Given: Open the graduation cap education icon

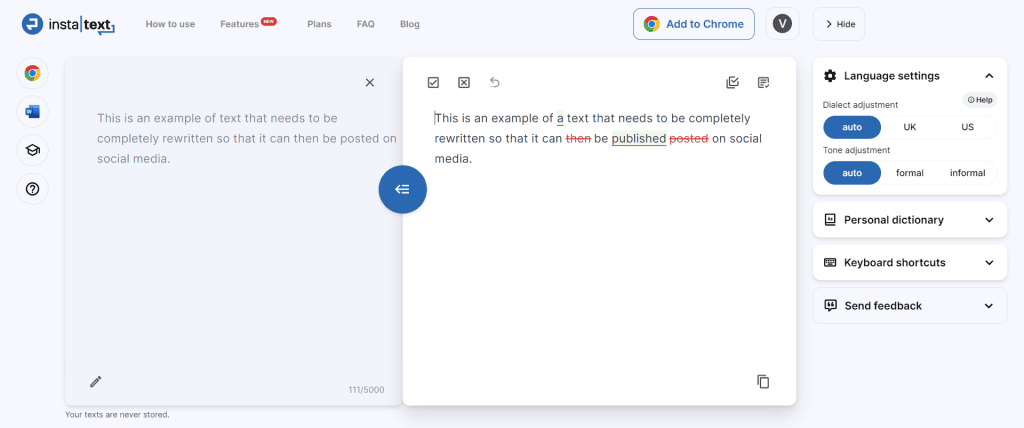Looking at the screenshot, I should click(x=33, y=150).
